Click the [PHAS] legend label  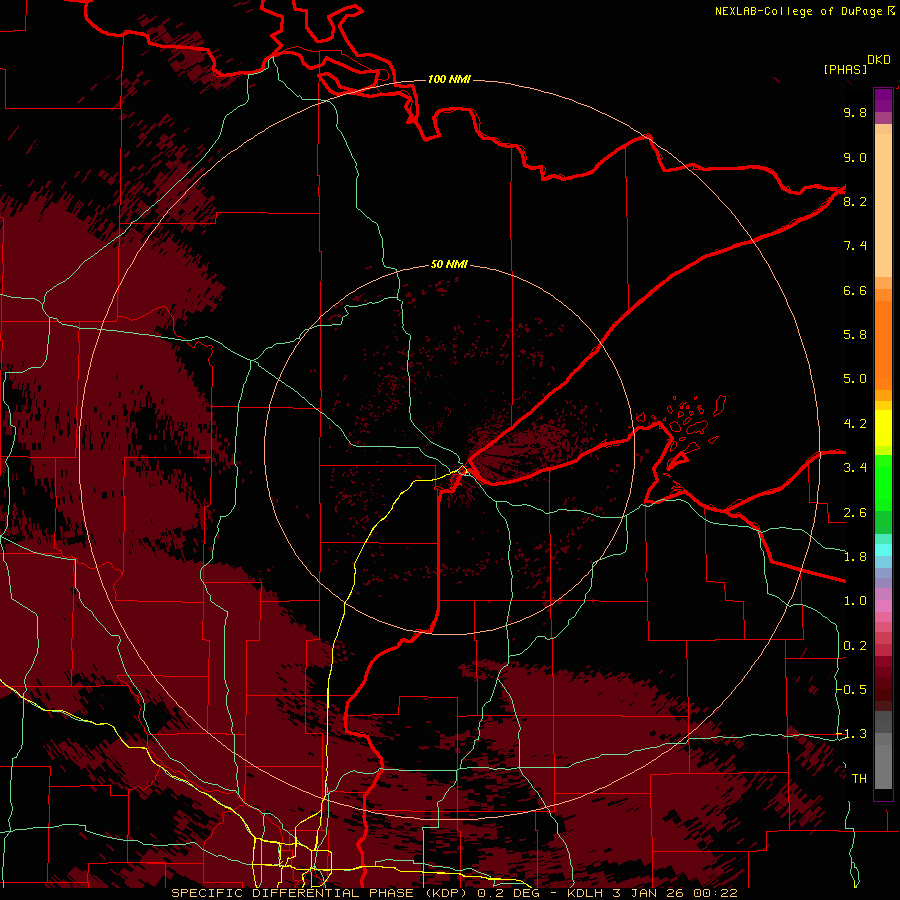(845, 69)
